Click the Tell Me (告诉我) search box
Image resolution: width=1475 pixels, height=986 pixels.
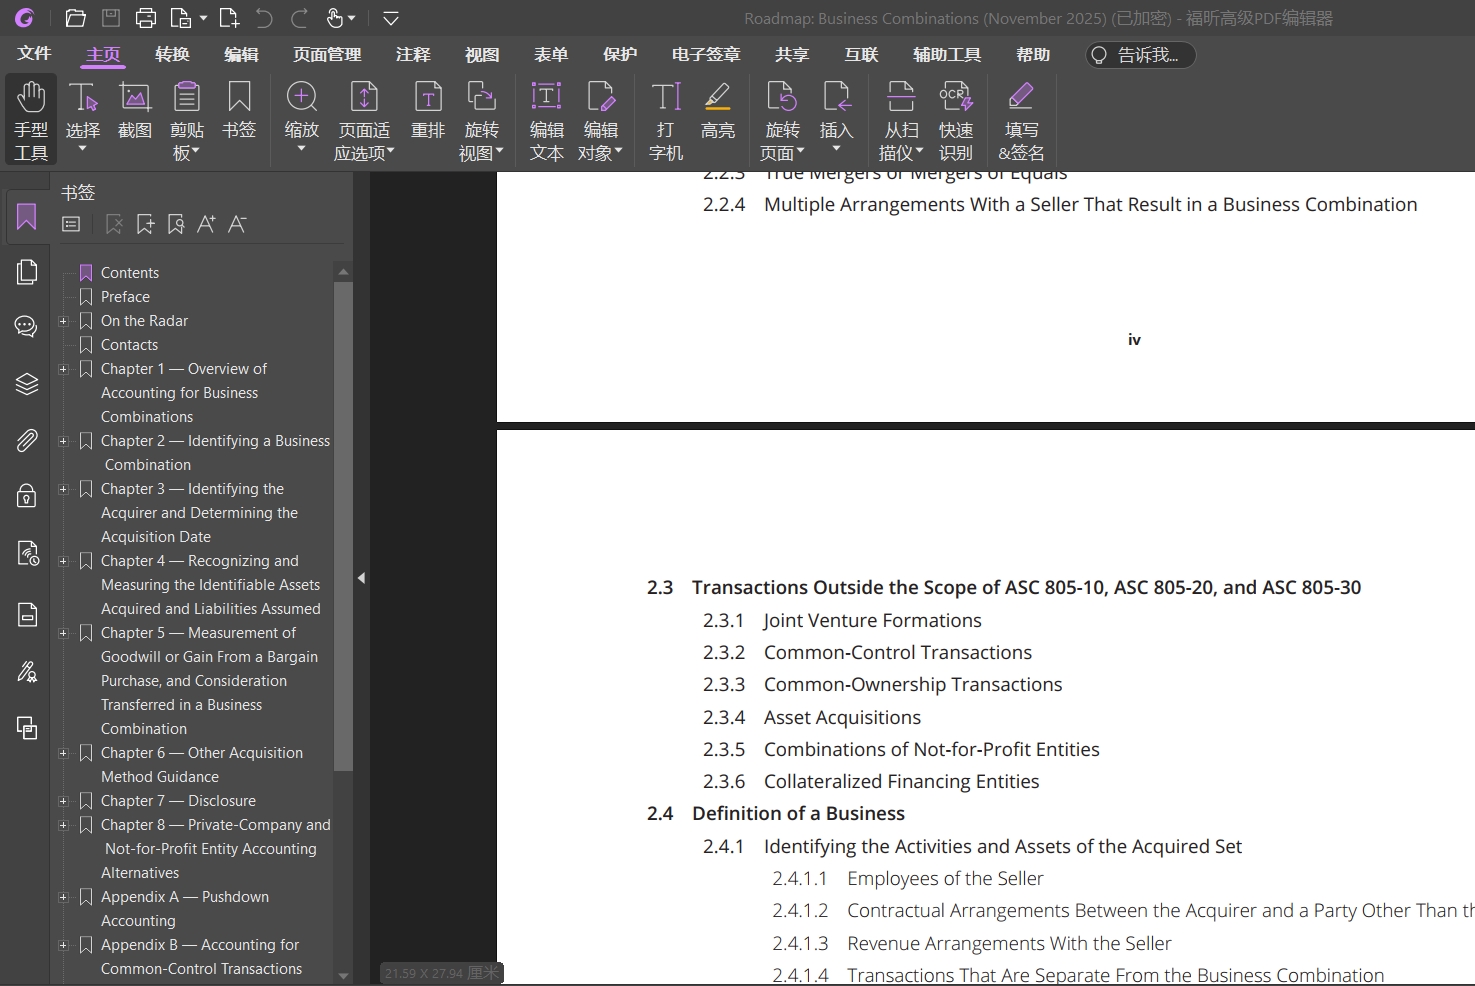click(1140, 55)
